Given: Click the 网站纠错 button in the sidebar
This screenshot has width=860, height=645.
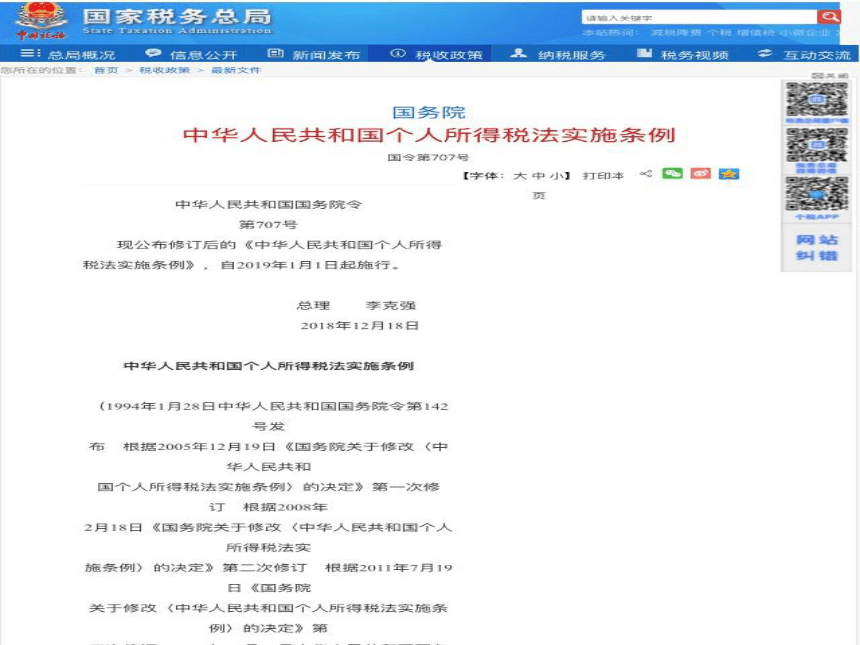Looking at the screenshot, I should 817,248.
